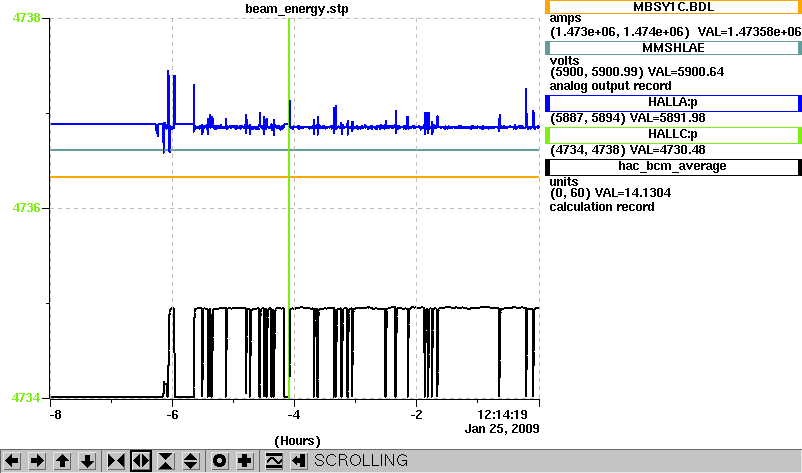
Task: Click the 12:14:19 timestamp on x-axis
Action: 502,415
